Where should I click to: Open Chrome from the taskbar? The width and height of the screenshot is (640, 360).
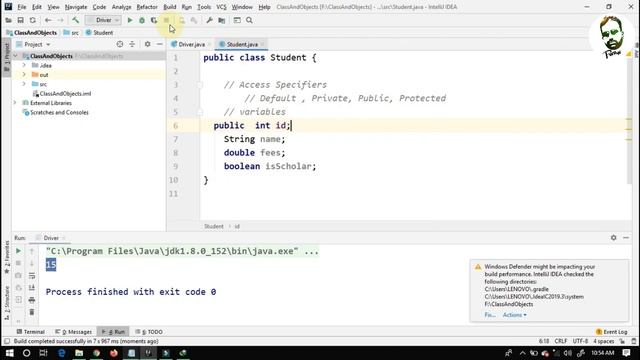[x=97, y=353]
